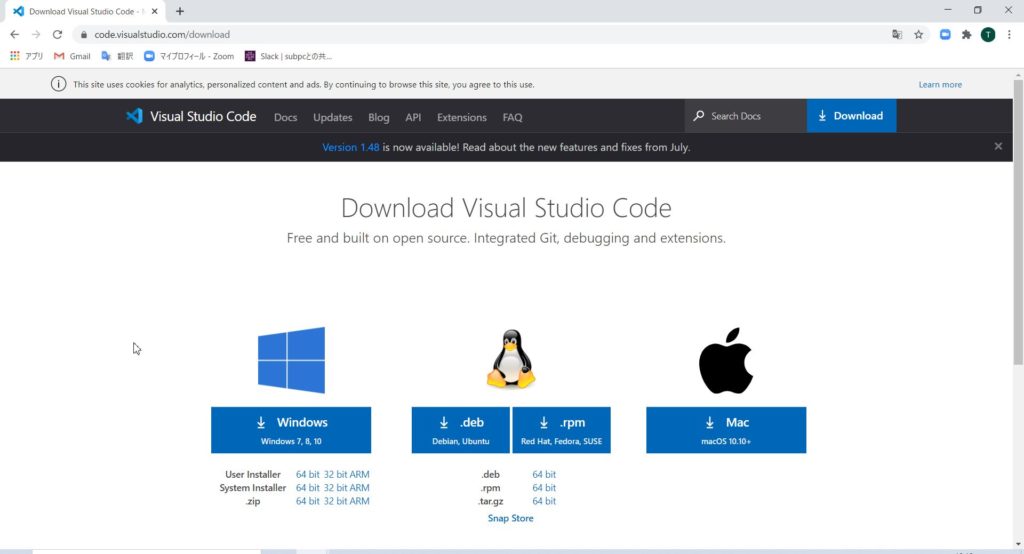Open the FAQ menu item
The image size is (1024, 554).
click(x=513, y=118)
